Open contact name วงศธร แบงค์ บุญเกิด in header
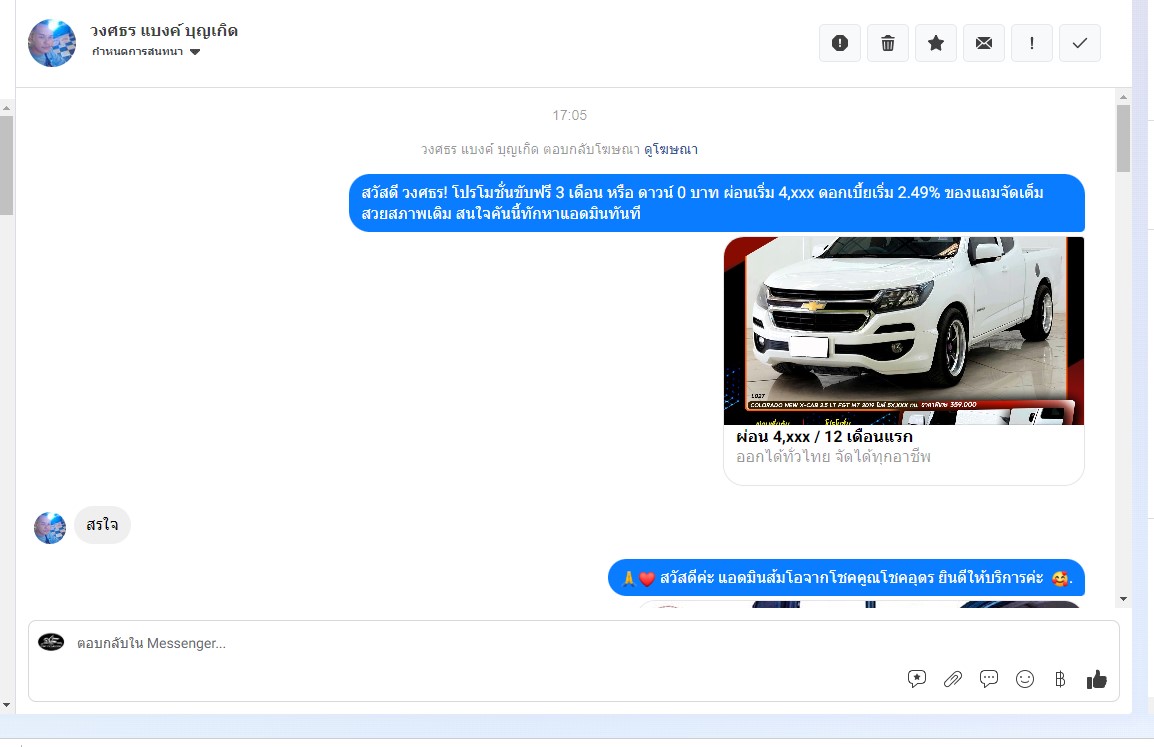 tap(163, 31)
